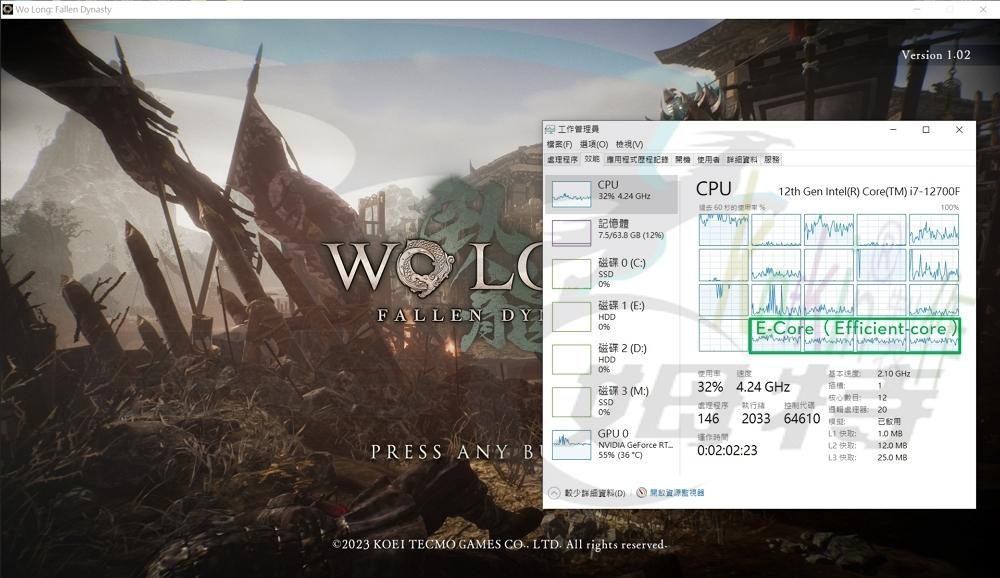Open the 檔案(F) menu in Task Manager
1000x578 pixels.
559,144
